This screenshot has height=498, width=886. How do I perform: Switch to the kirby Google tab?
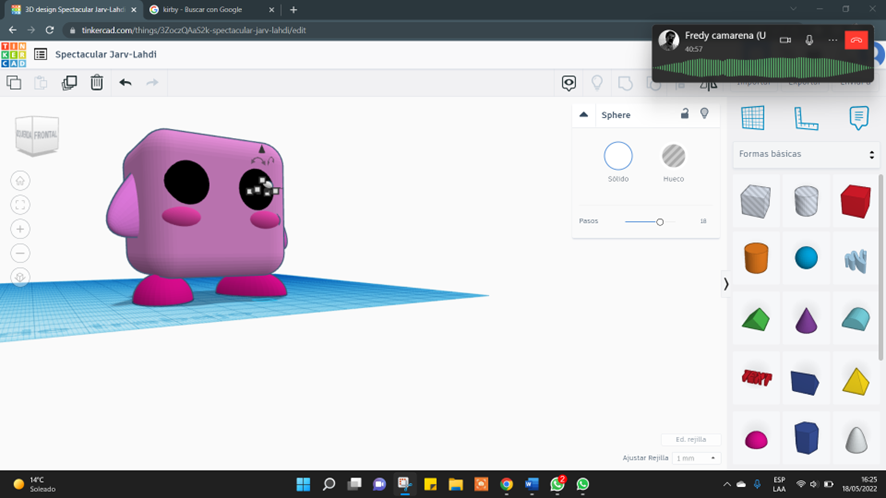click(209, 10)
